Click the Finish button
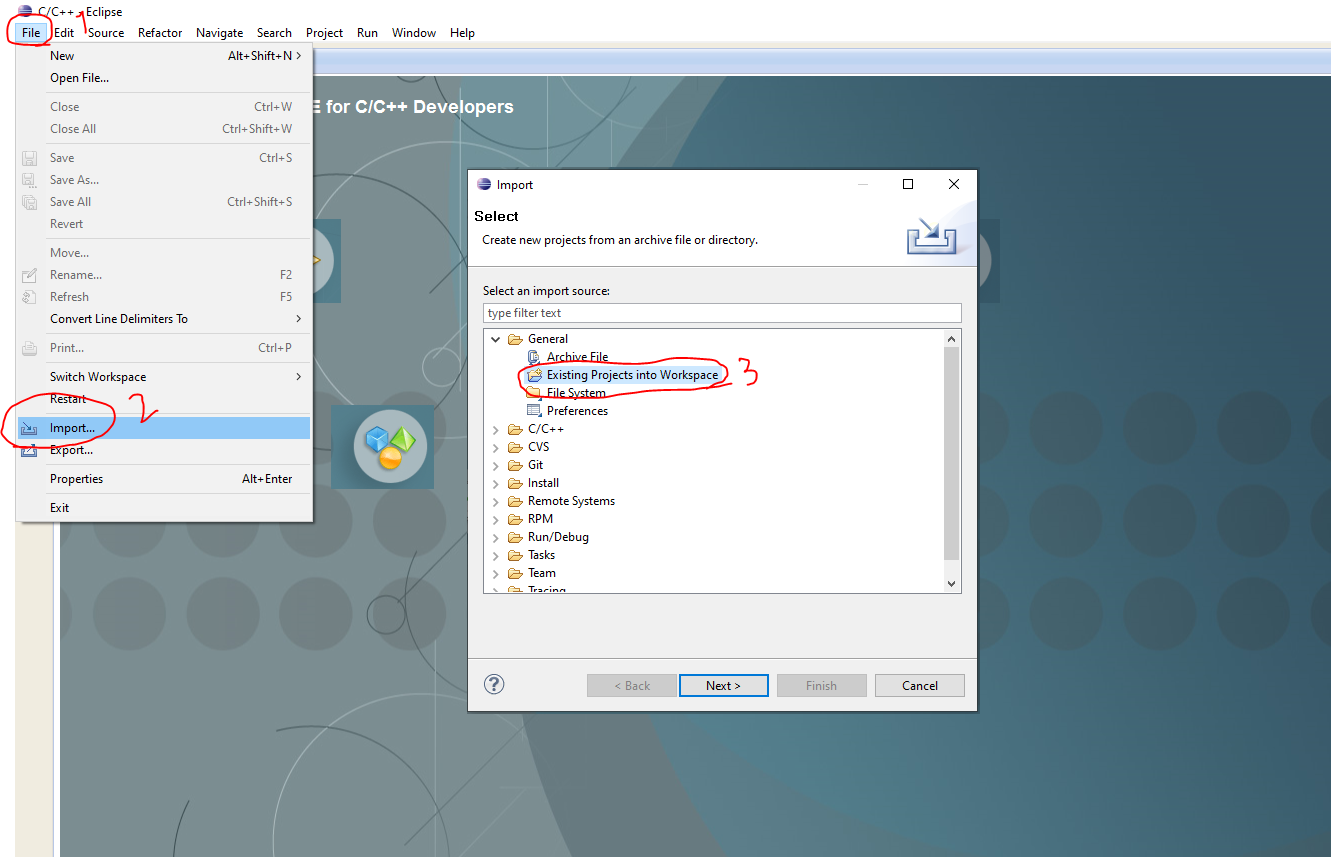 [x=821, y=685]
